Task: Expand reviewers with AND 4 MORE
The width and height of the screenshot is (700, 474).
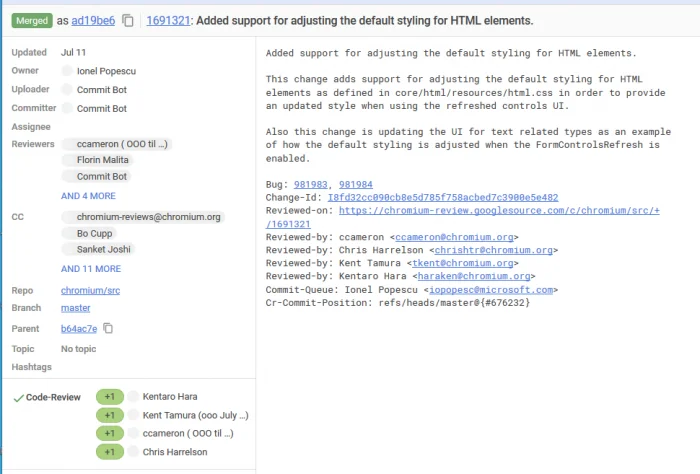Action: pos(88,196)
